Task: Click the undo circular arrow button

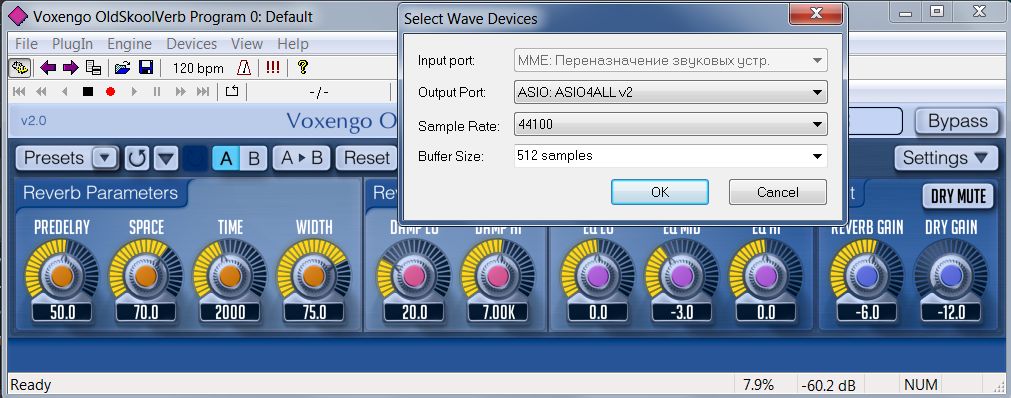Action: point(136,158)
